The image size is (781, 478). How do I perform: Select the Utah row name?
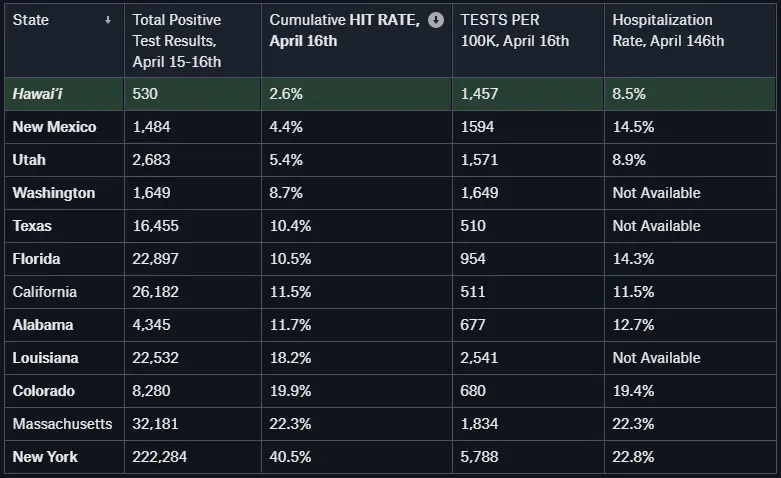(x=29, y=160)
